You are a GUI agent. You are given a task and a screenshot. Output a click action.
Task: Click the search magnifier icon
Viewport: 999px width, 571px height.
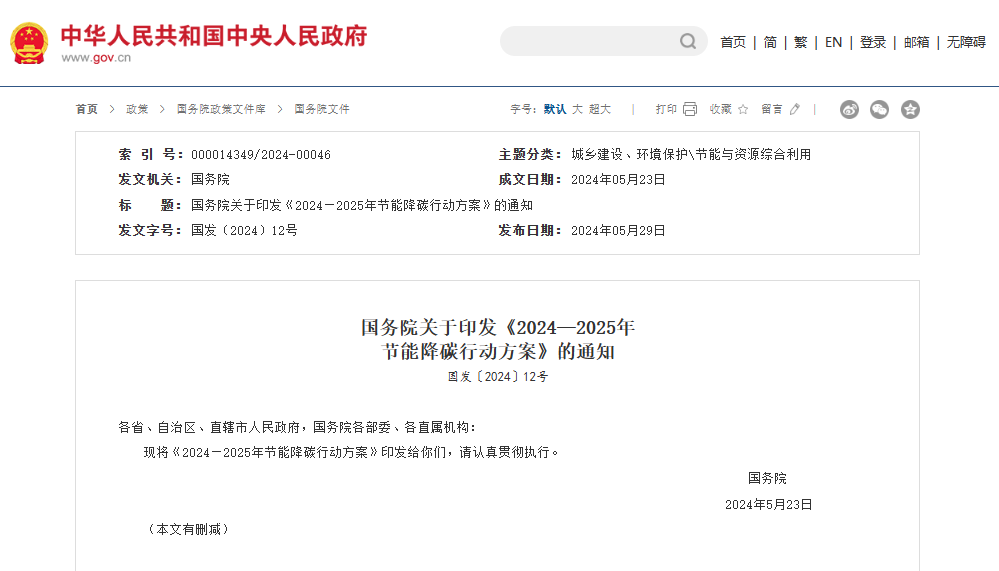pyautogui.click(x=688, y=41)
